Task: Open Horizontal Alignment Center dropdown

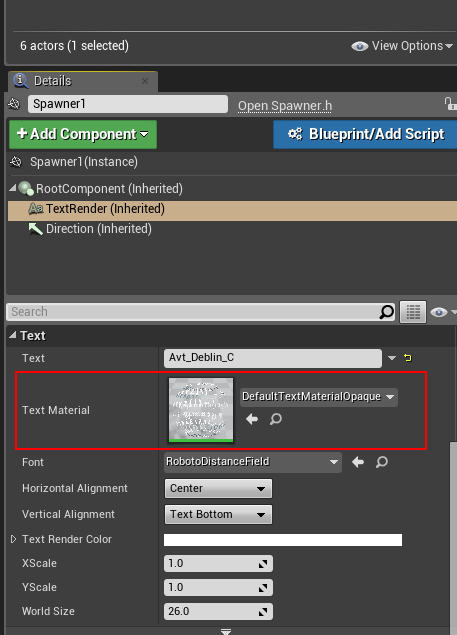Action: click(218, 488)
